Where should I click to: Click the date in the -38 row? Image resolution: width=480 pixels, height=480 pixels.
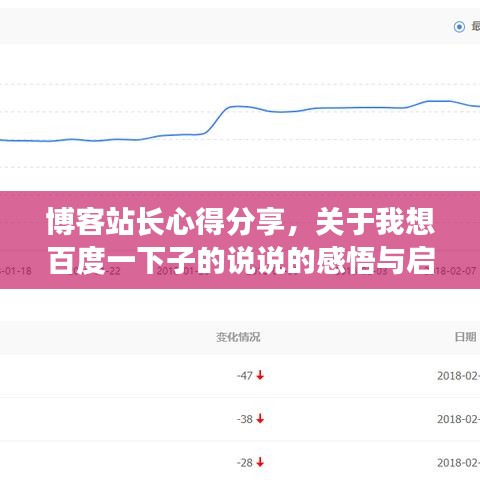(459, 419)
